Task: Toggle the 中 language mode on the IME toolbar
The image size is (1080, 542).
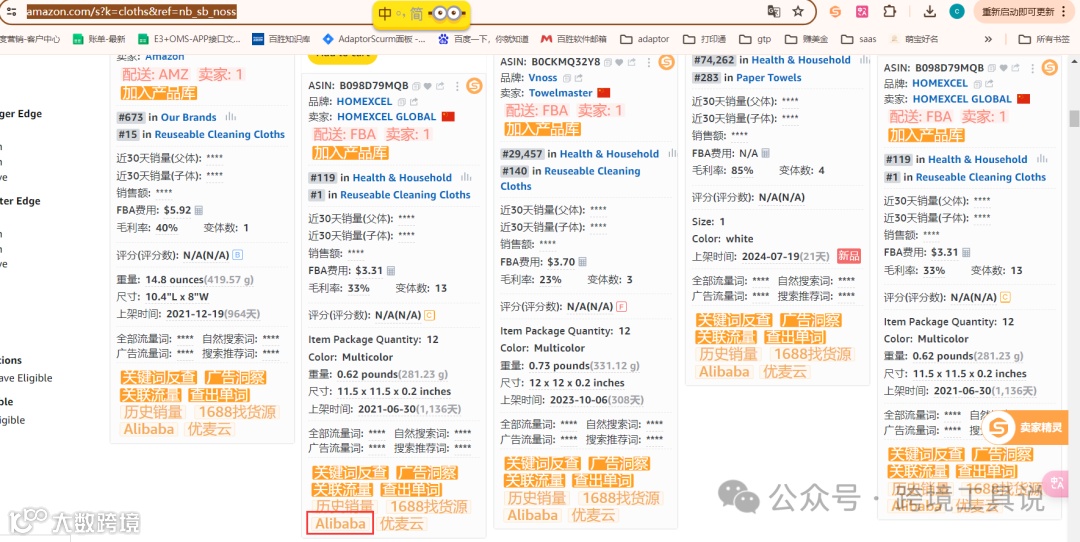Action: click(x=386, y=14)
